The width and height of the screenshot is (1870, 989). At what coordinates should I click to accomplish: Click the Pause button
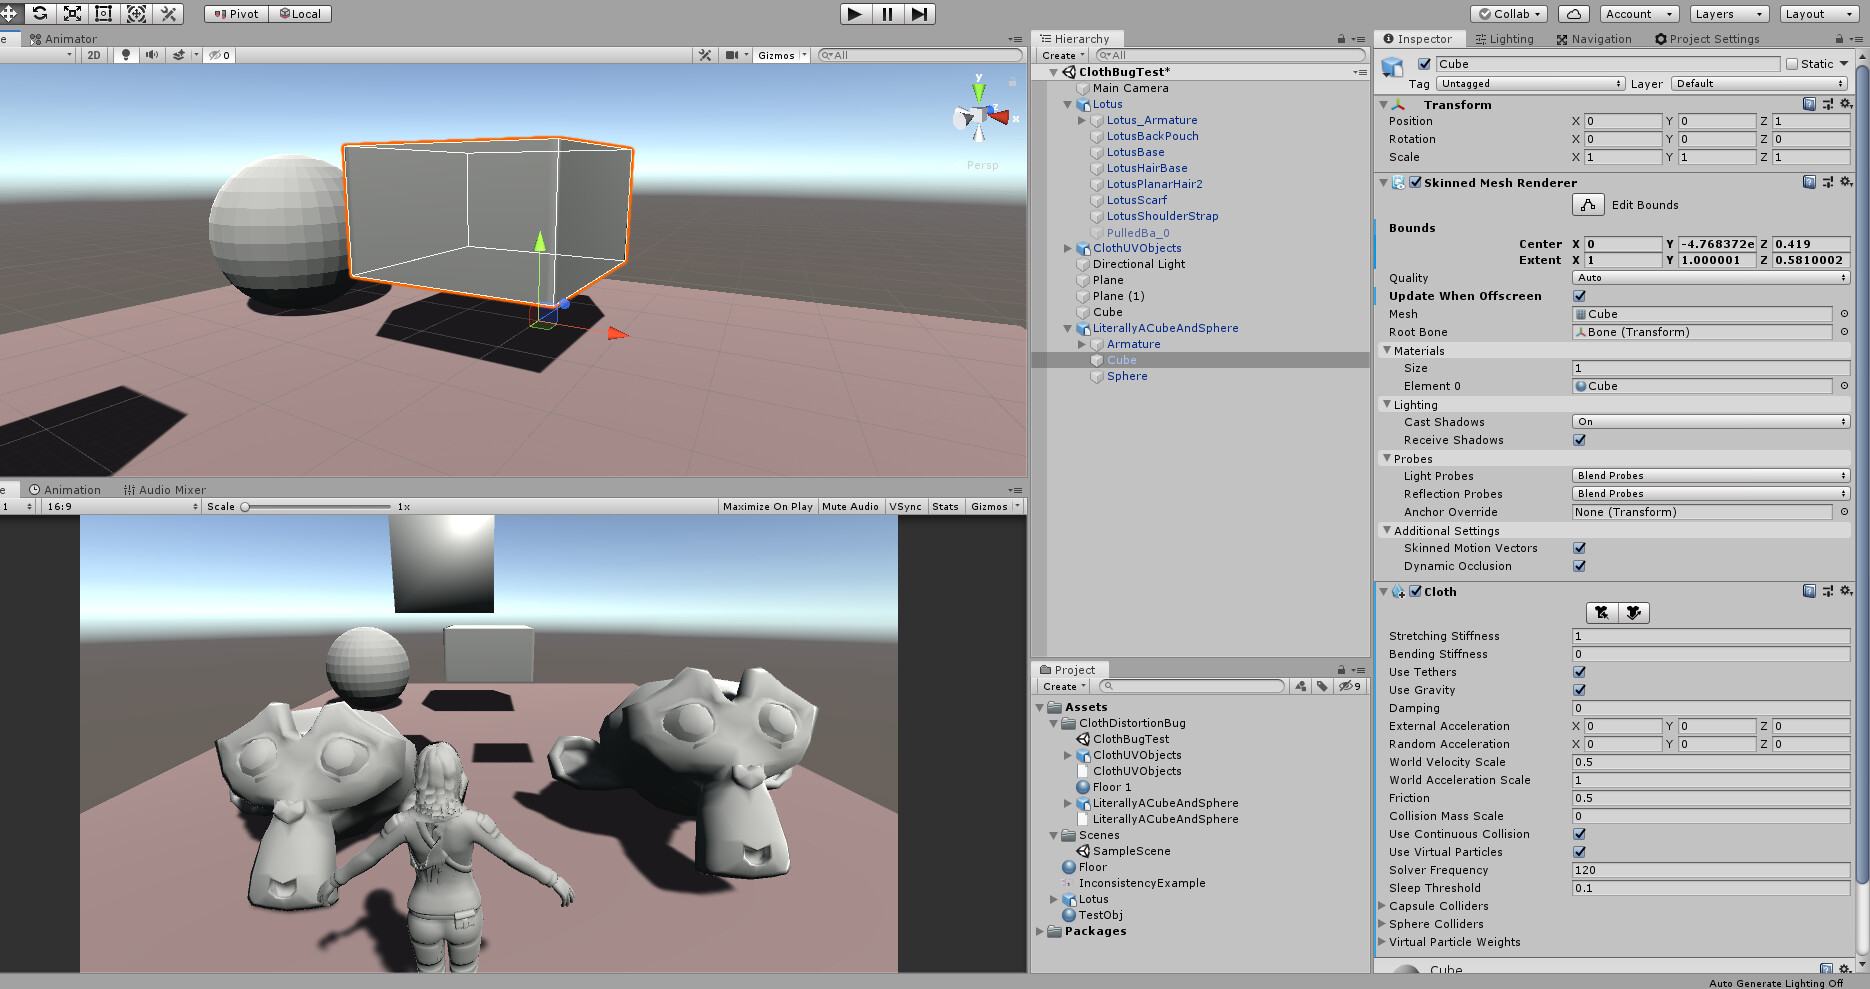[887, 13]
